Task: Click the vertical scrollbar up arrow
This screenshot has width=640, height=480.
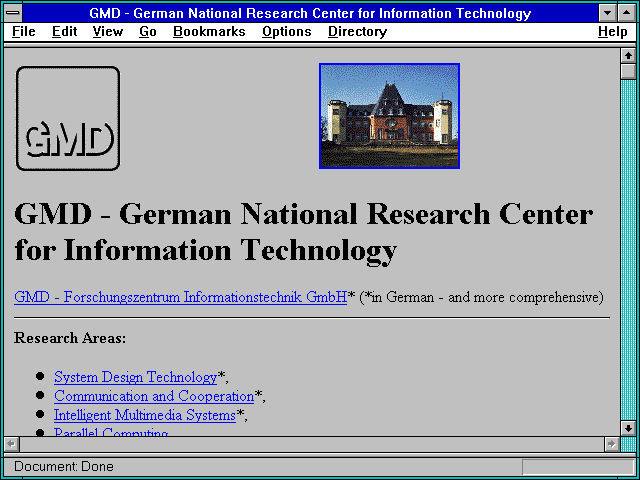Action: point(628,56)
